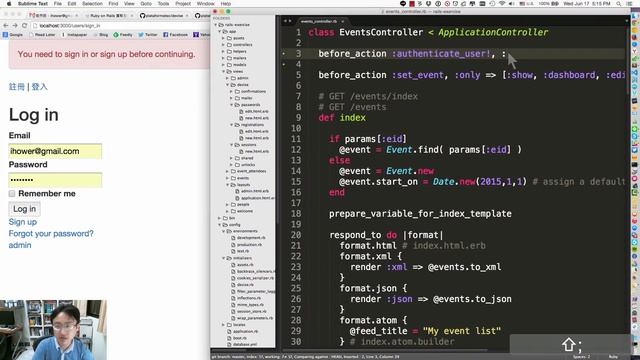Open the admin link
640x360 pixels.
tap(20, 245)
